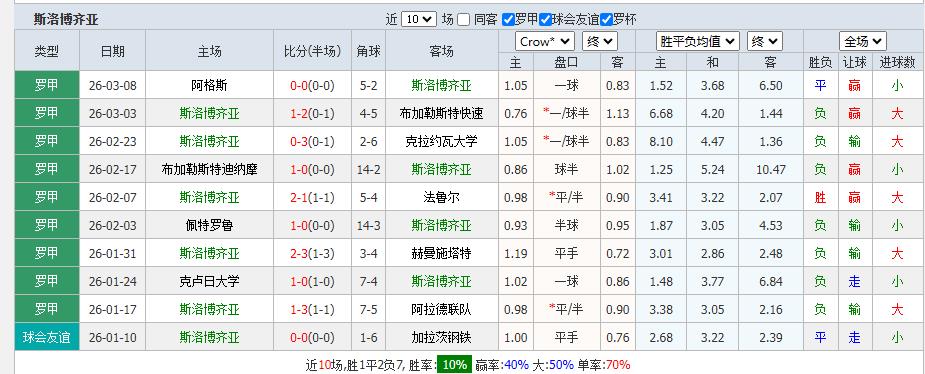Image resolution: width=925 pixels, height=374 pixels.
Task: Click 佩特罗鲁 home team
Action: (x=209, y=225)
